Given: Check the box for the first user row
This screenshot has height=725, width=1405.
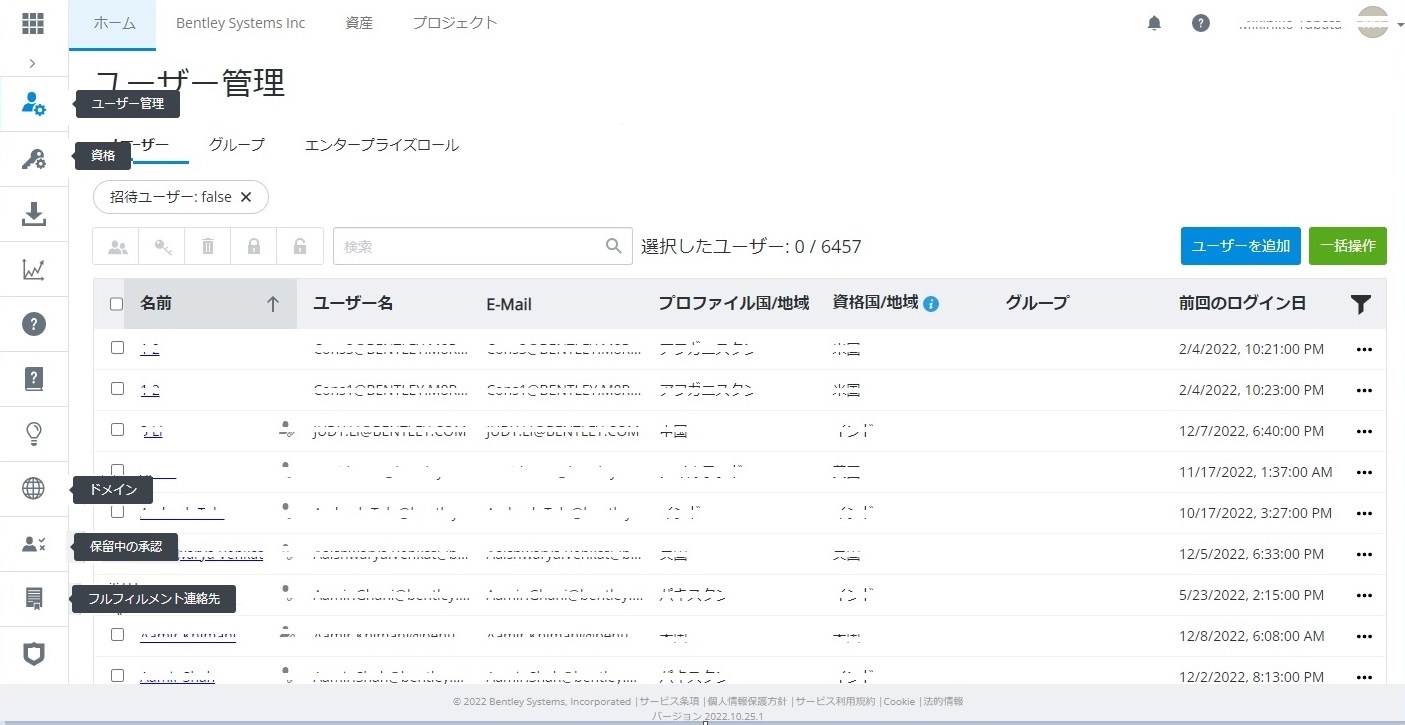Looking at the screenshot, I should (x=117, y=348).
